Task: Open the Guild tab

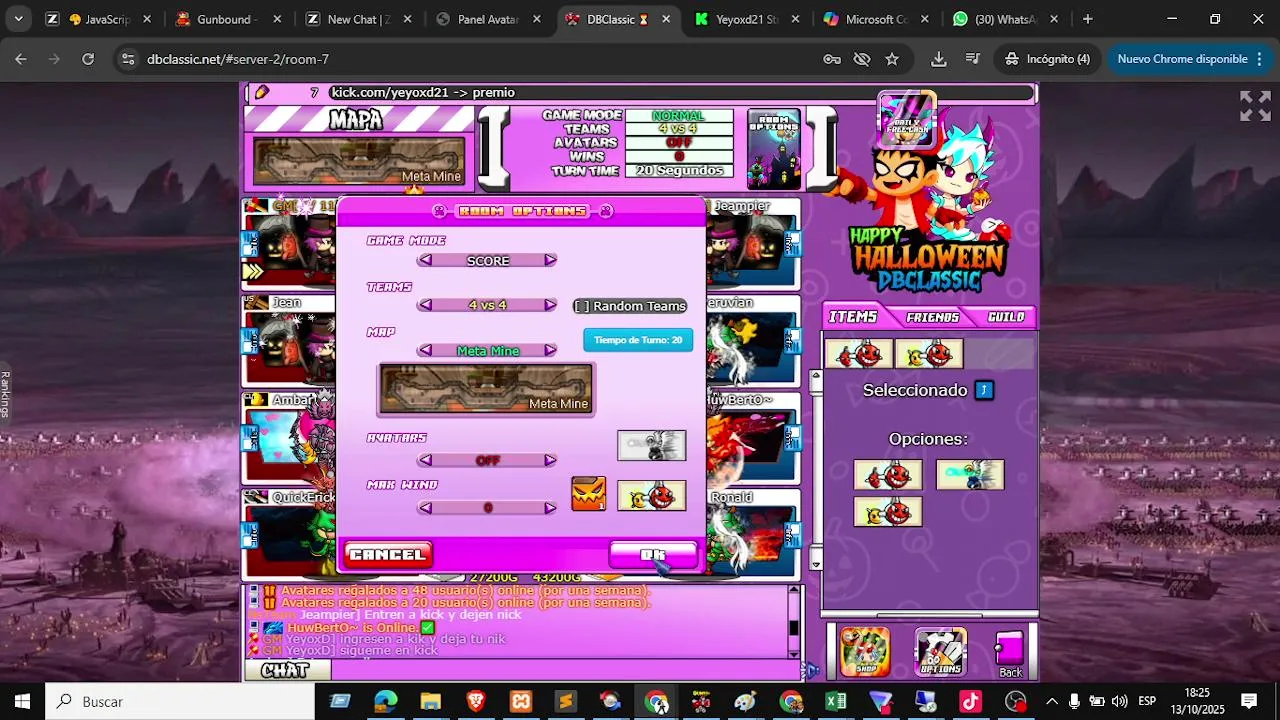Action: (x=1006, y=317)
